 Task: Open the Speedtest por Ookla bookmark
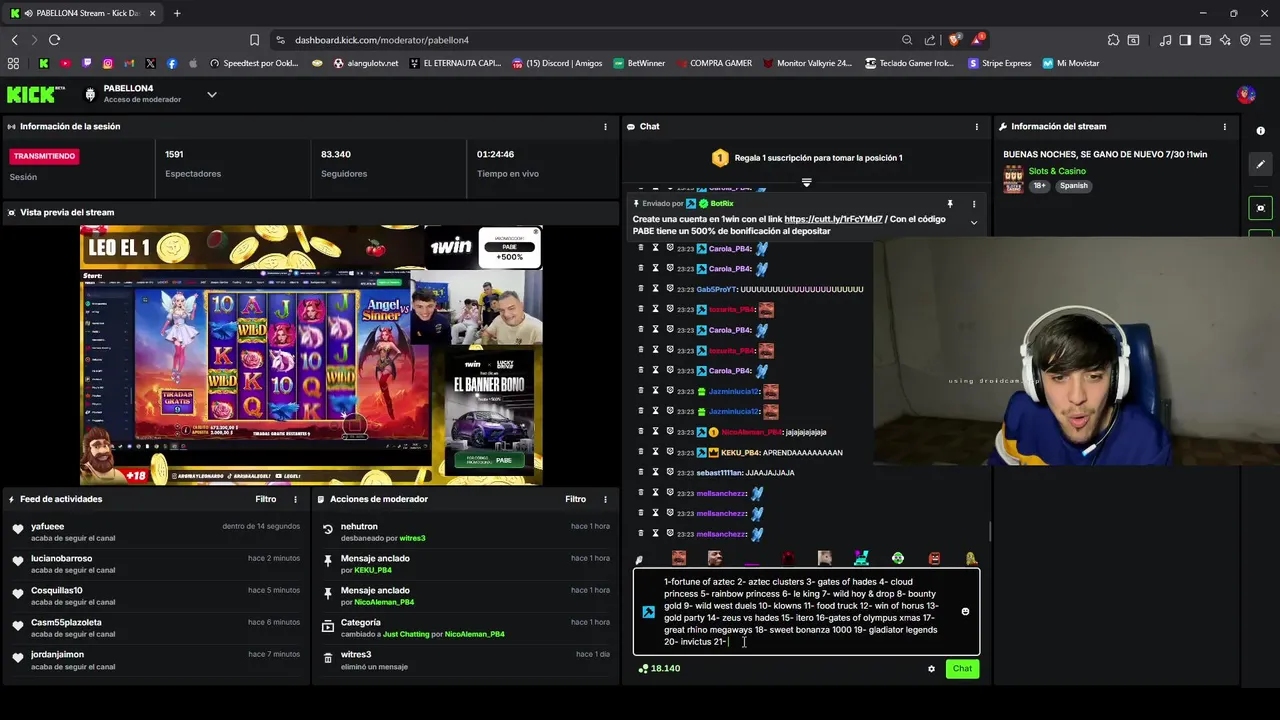[254, 63]
